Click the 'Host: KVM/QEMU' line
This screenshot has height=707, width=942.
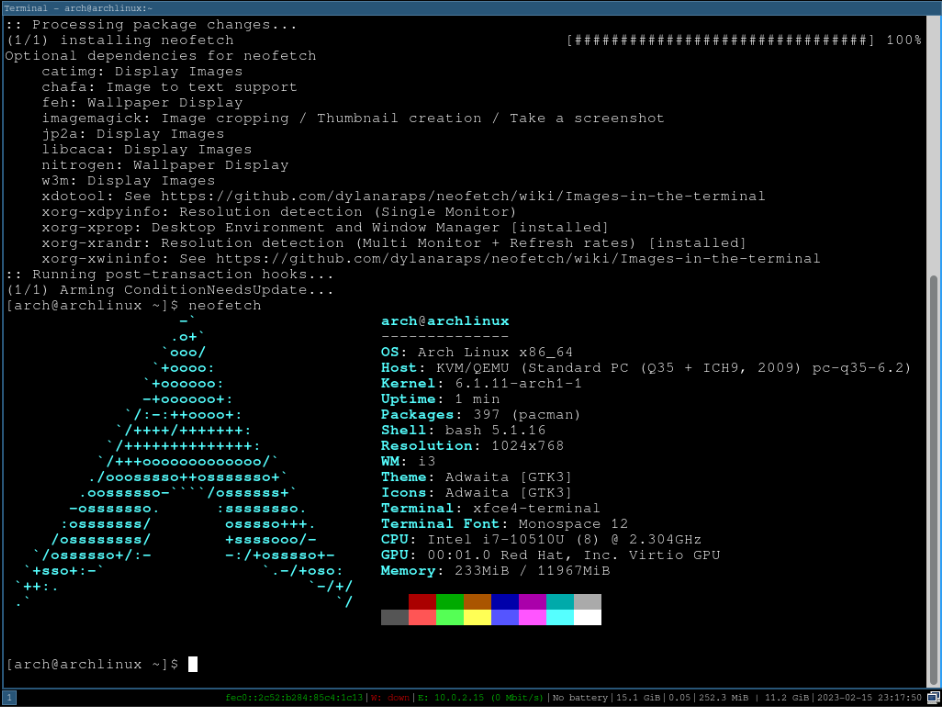[x=646, y=368]
